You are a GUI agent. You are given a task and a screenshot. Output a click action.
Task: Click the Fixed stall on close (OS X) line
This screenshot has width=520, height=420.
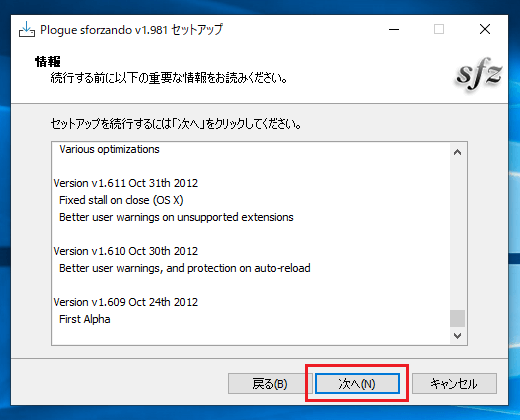(x=121, y=200)
